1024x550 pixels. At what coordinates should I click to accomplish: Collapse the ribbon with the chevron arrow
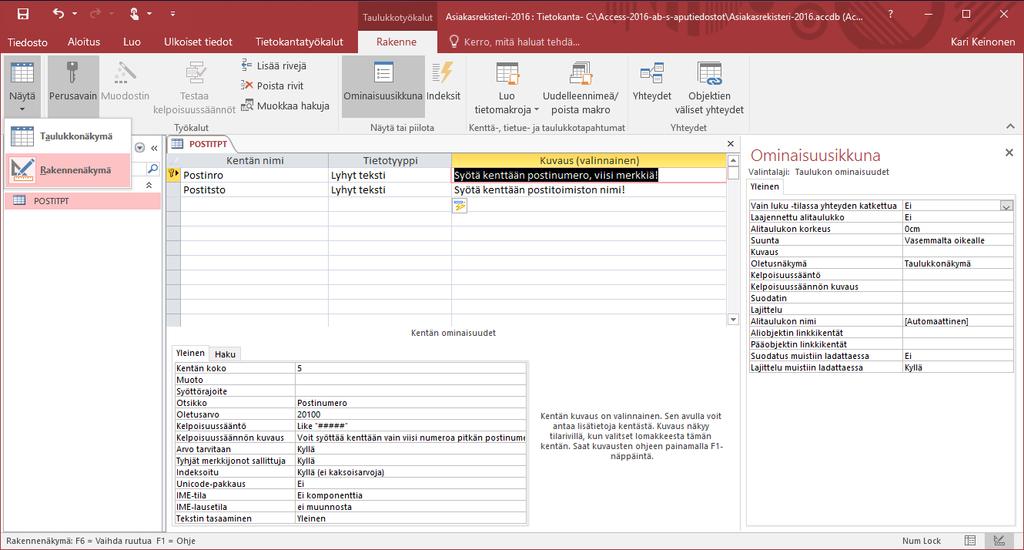(1010, 126)
